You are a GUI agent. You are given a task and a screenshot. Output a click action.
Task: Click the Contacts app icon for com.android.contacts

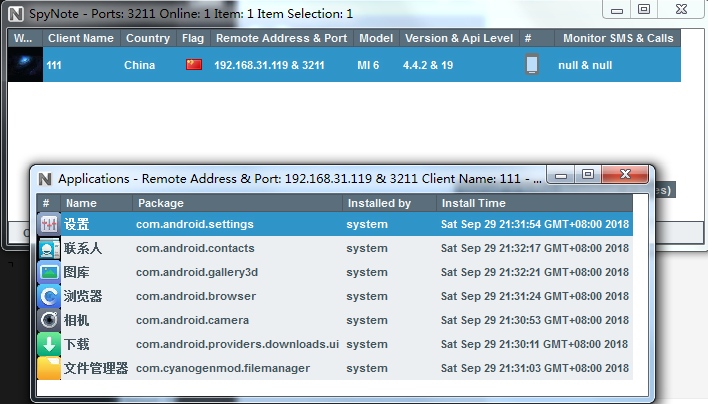point(49,248)
